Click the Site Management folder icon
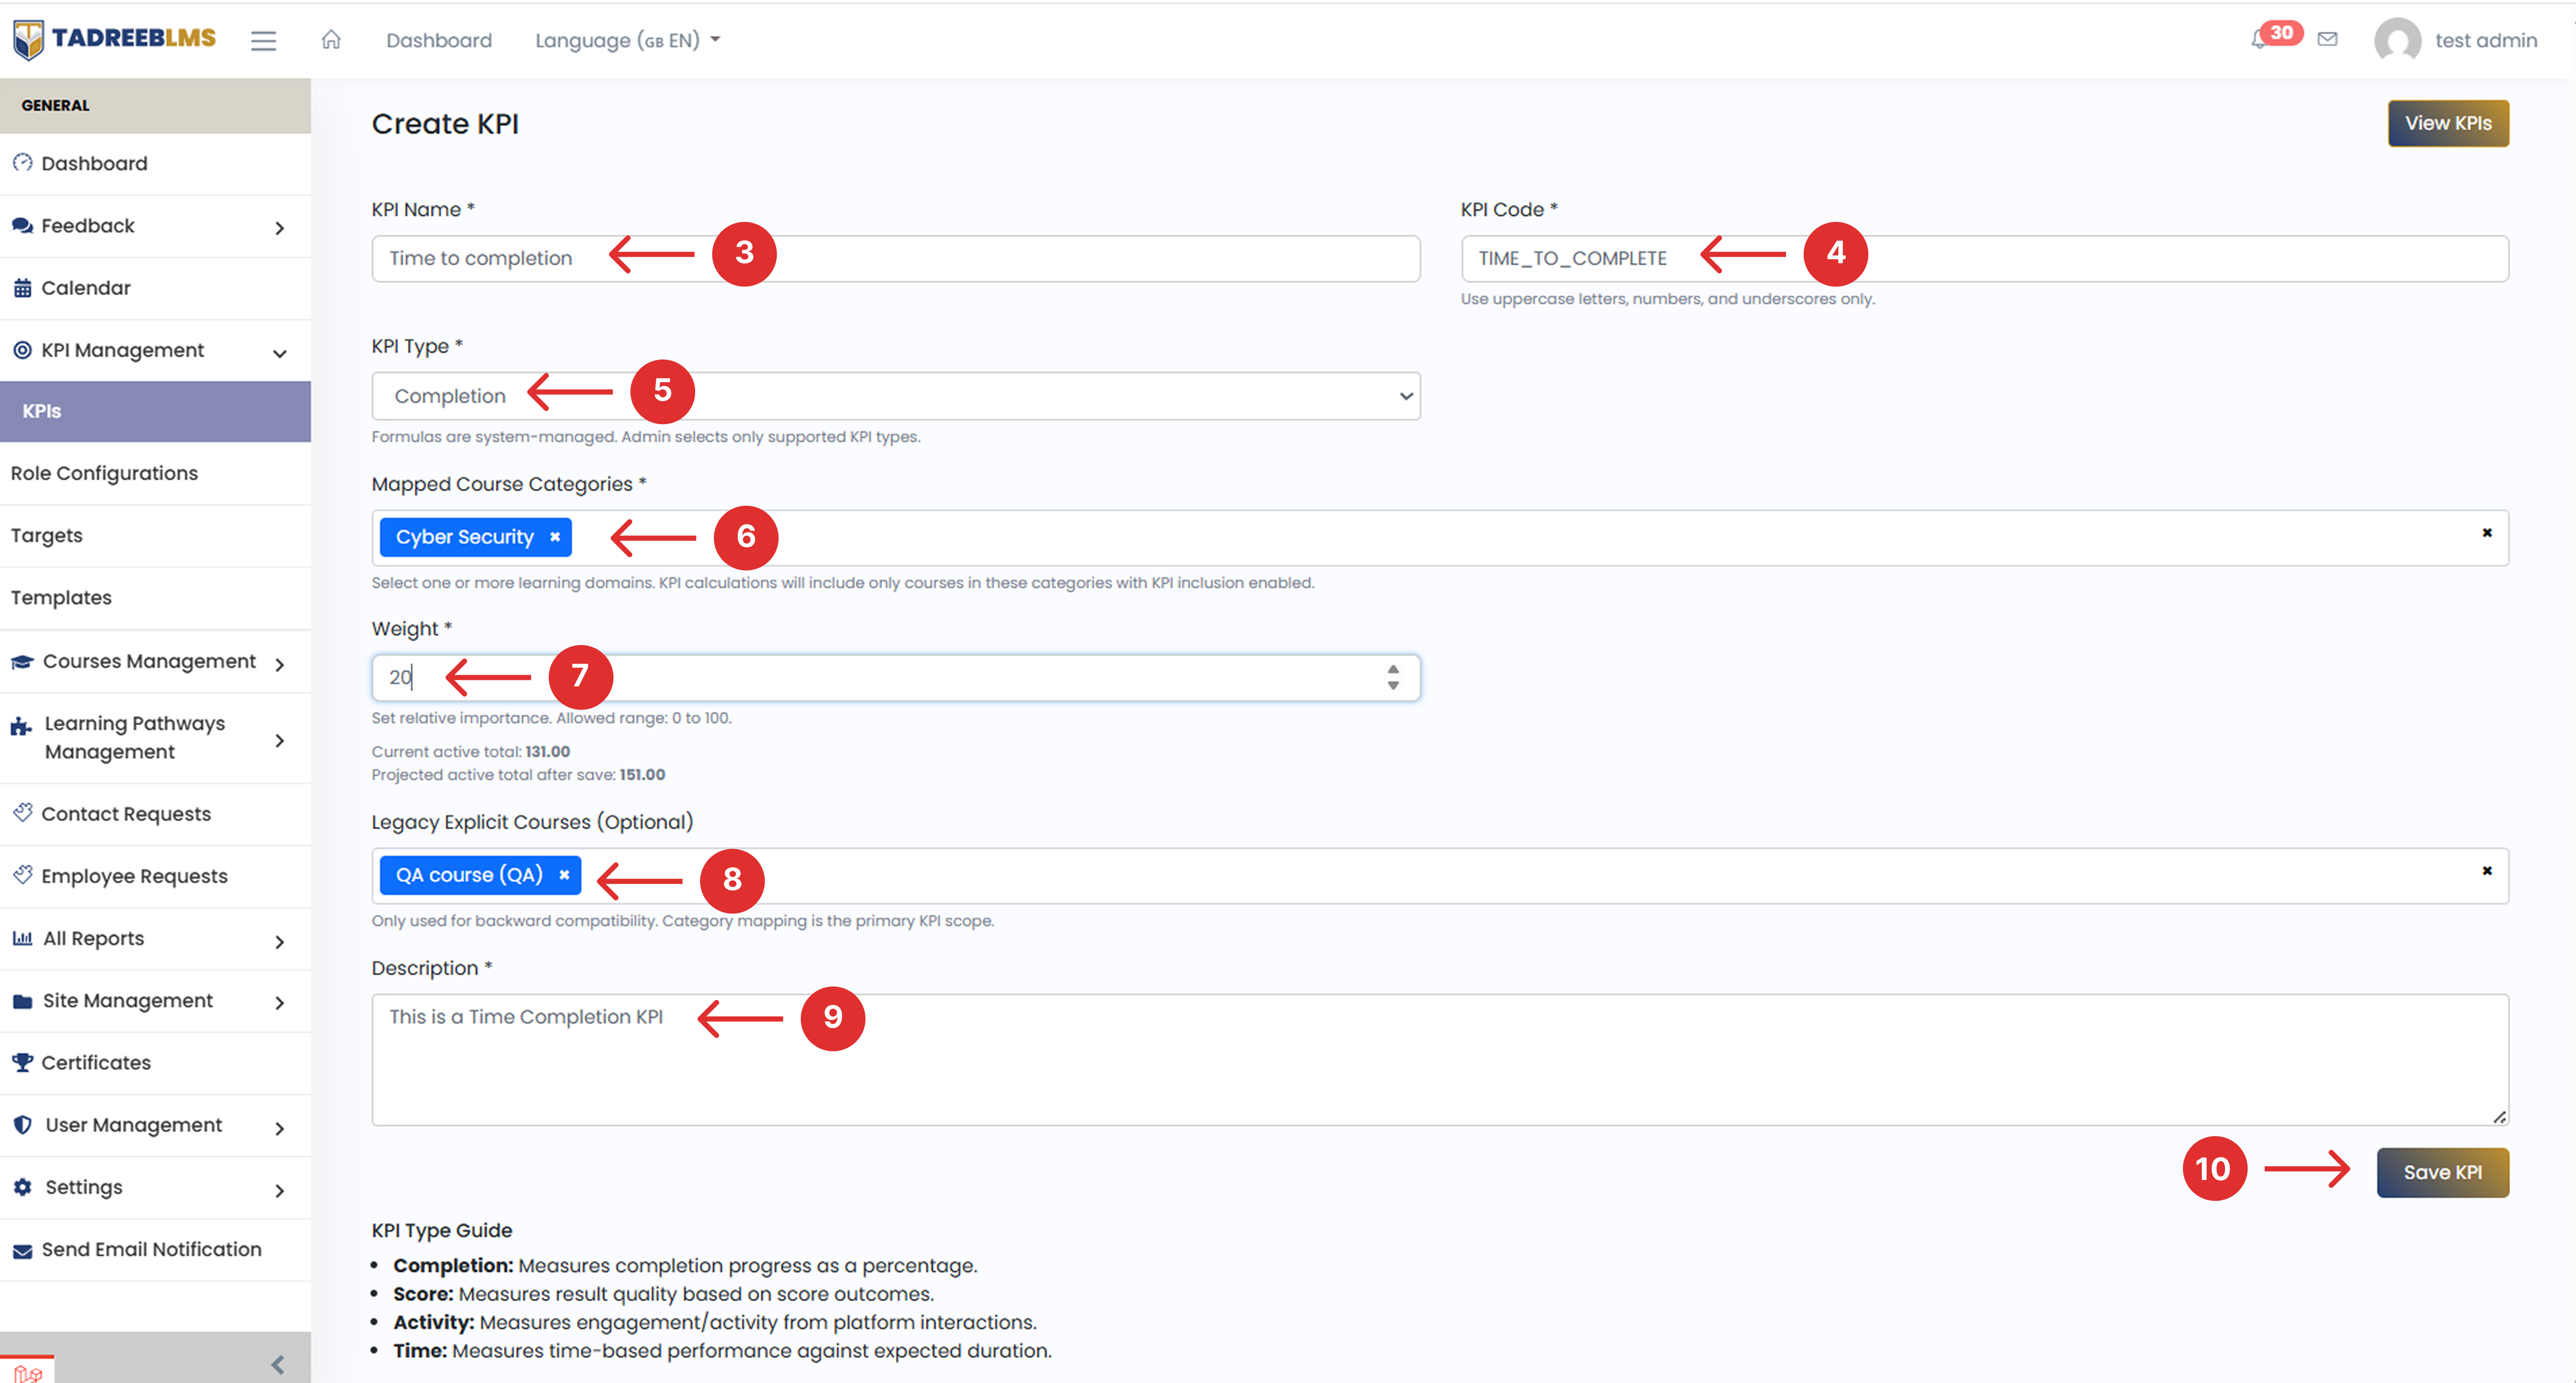Screen dimensions: 2576x1383 point(22,1001)
